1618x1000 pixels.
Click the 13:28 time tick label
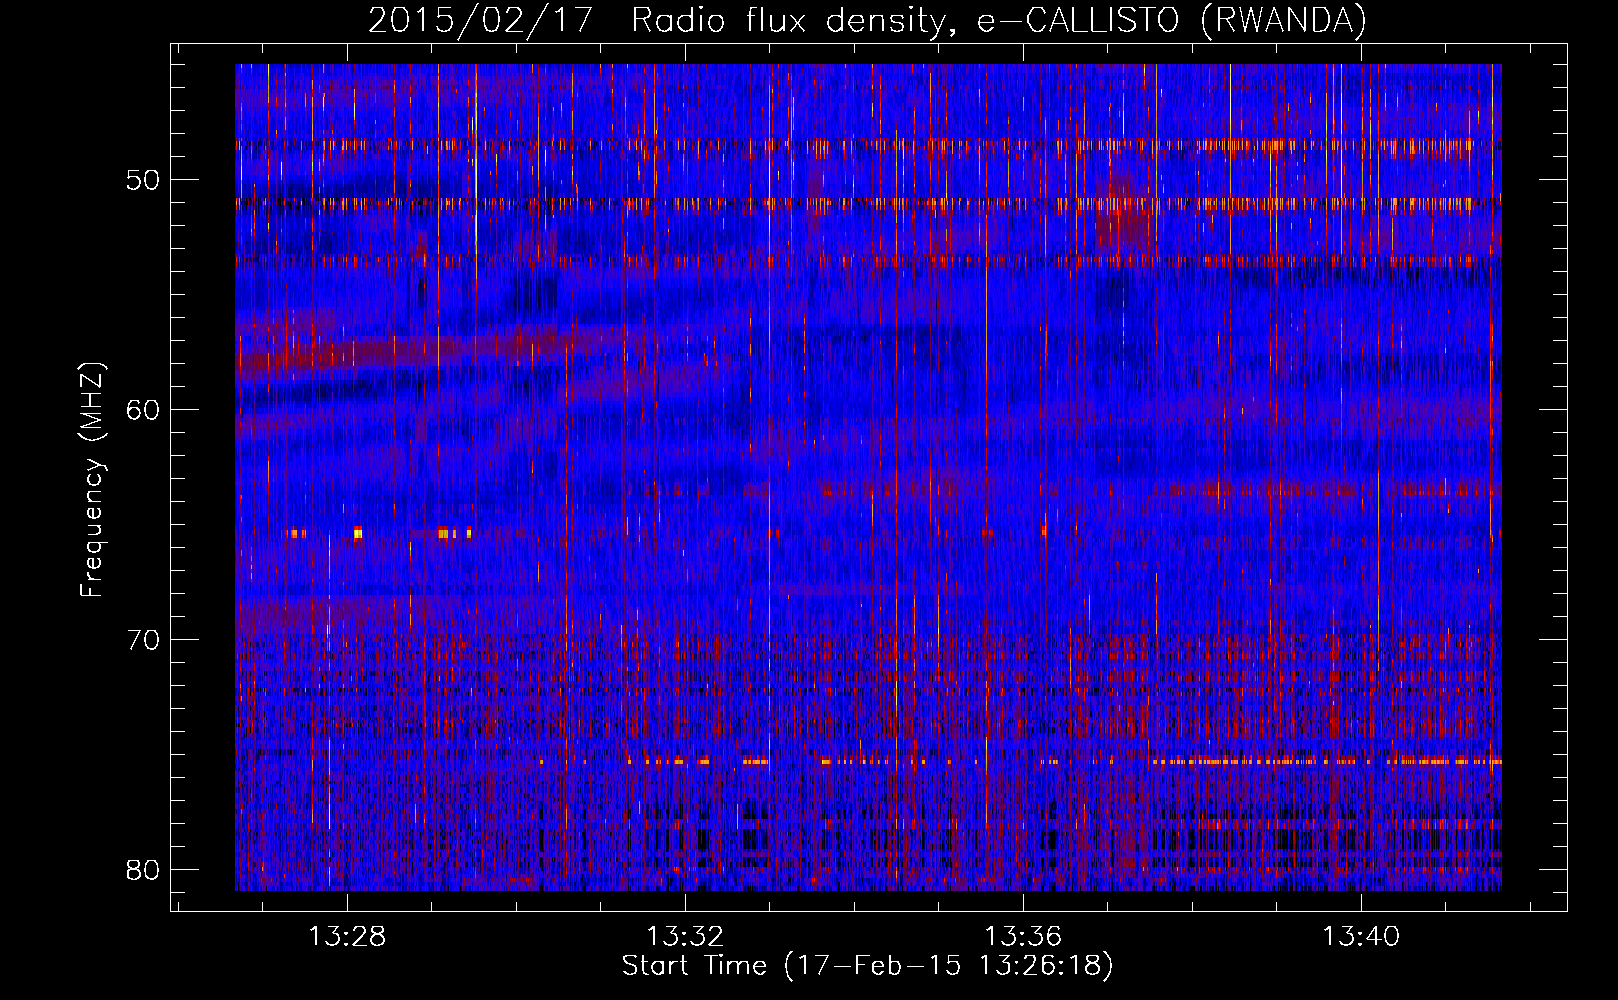point(347,937)
